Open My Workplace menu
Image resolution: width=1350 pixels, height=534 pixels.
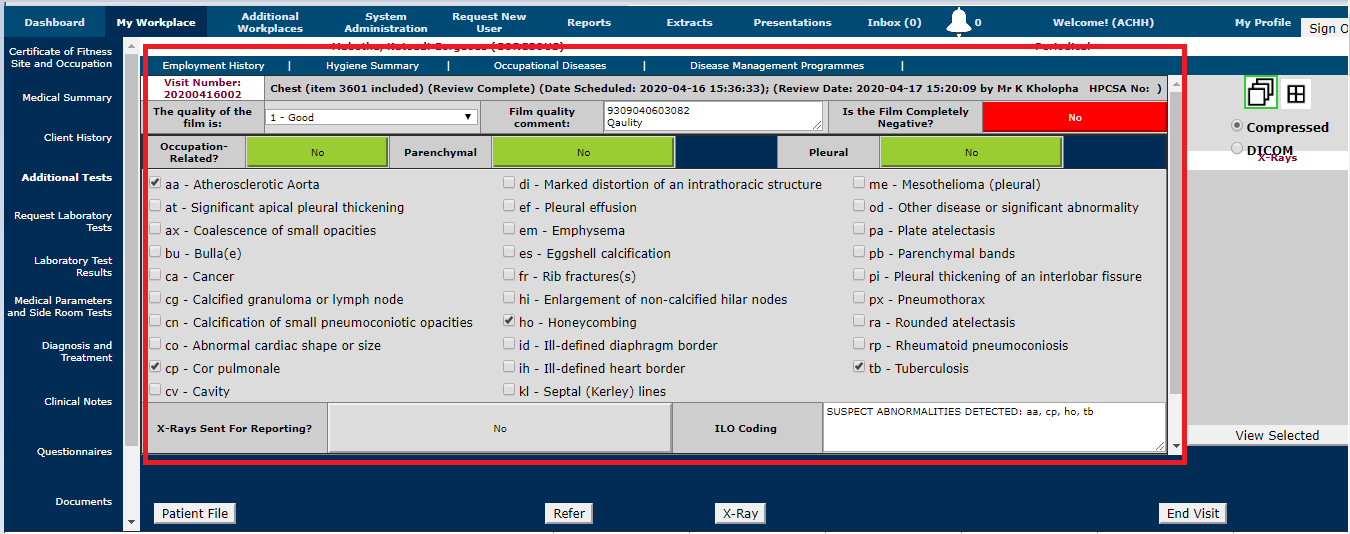tap(156, 22)
